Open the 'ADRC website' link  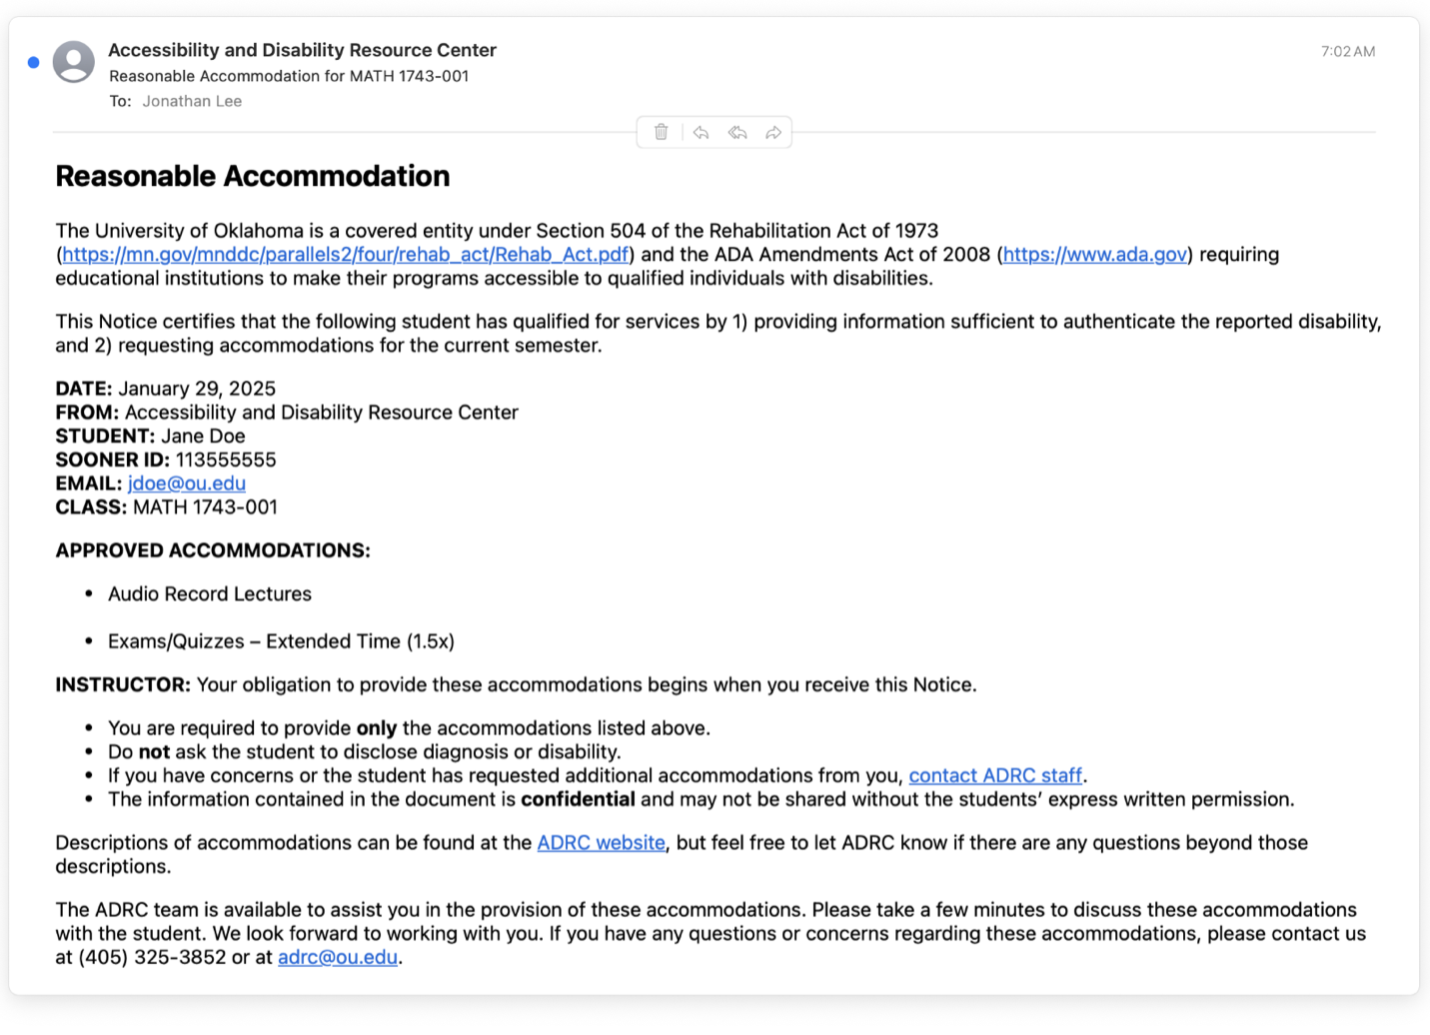[601, 843]
